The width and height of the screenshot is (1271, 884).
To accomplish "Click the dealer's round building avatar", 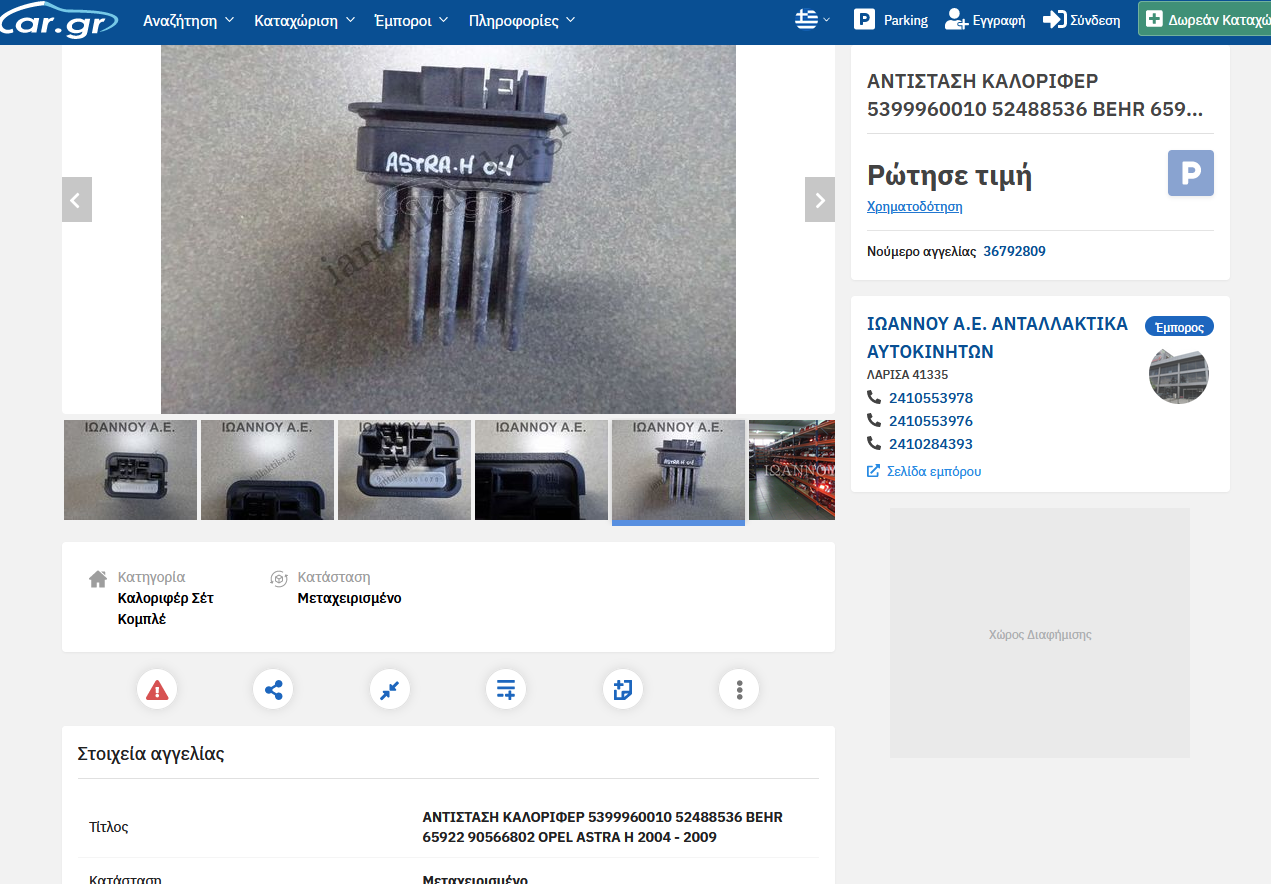I will (1179, 375).
